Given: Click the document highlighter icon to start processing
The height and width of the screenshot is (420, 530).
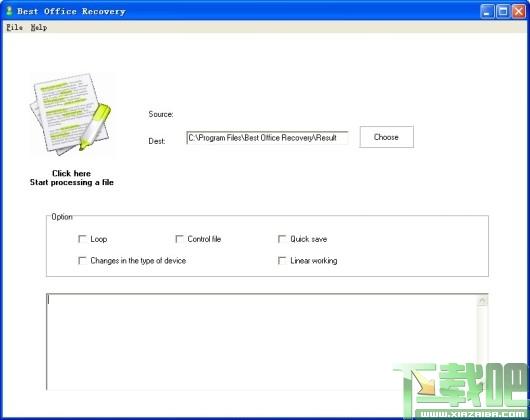Looking at the screenshot, I should coord(71,114).
